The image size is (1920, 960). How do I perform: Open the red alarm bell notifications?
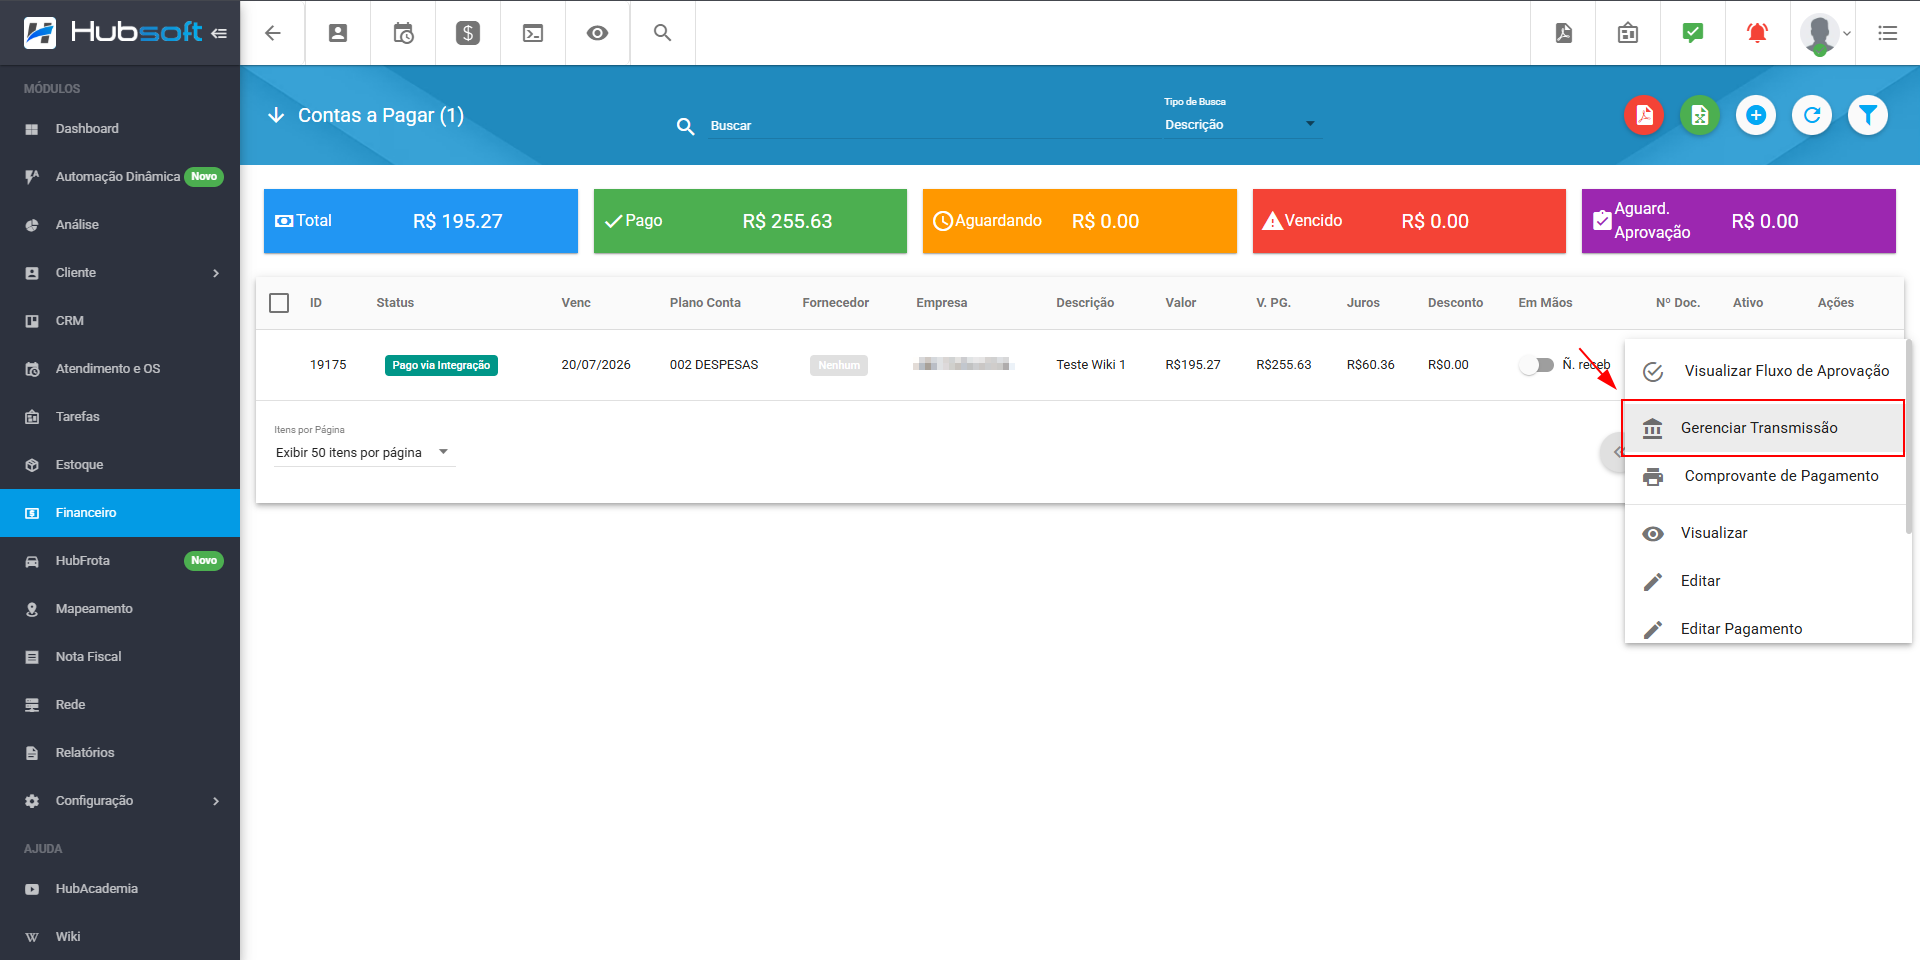click(1757, 33)
